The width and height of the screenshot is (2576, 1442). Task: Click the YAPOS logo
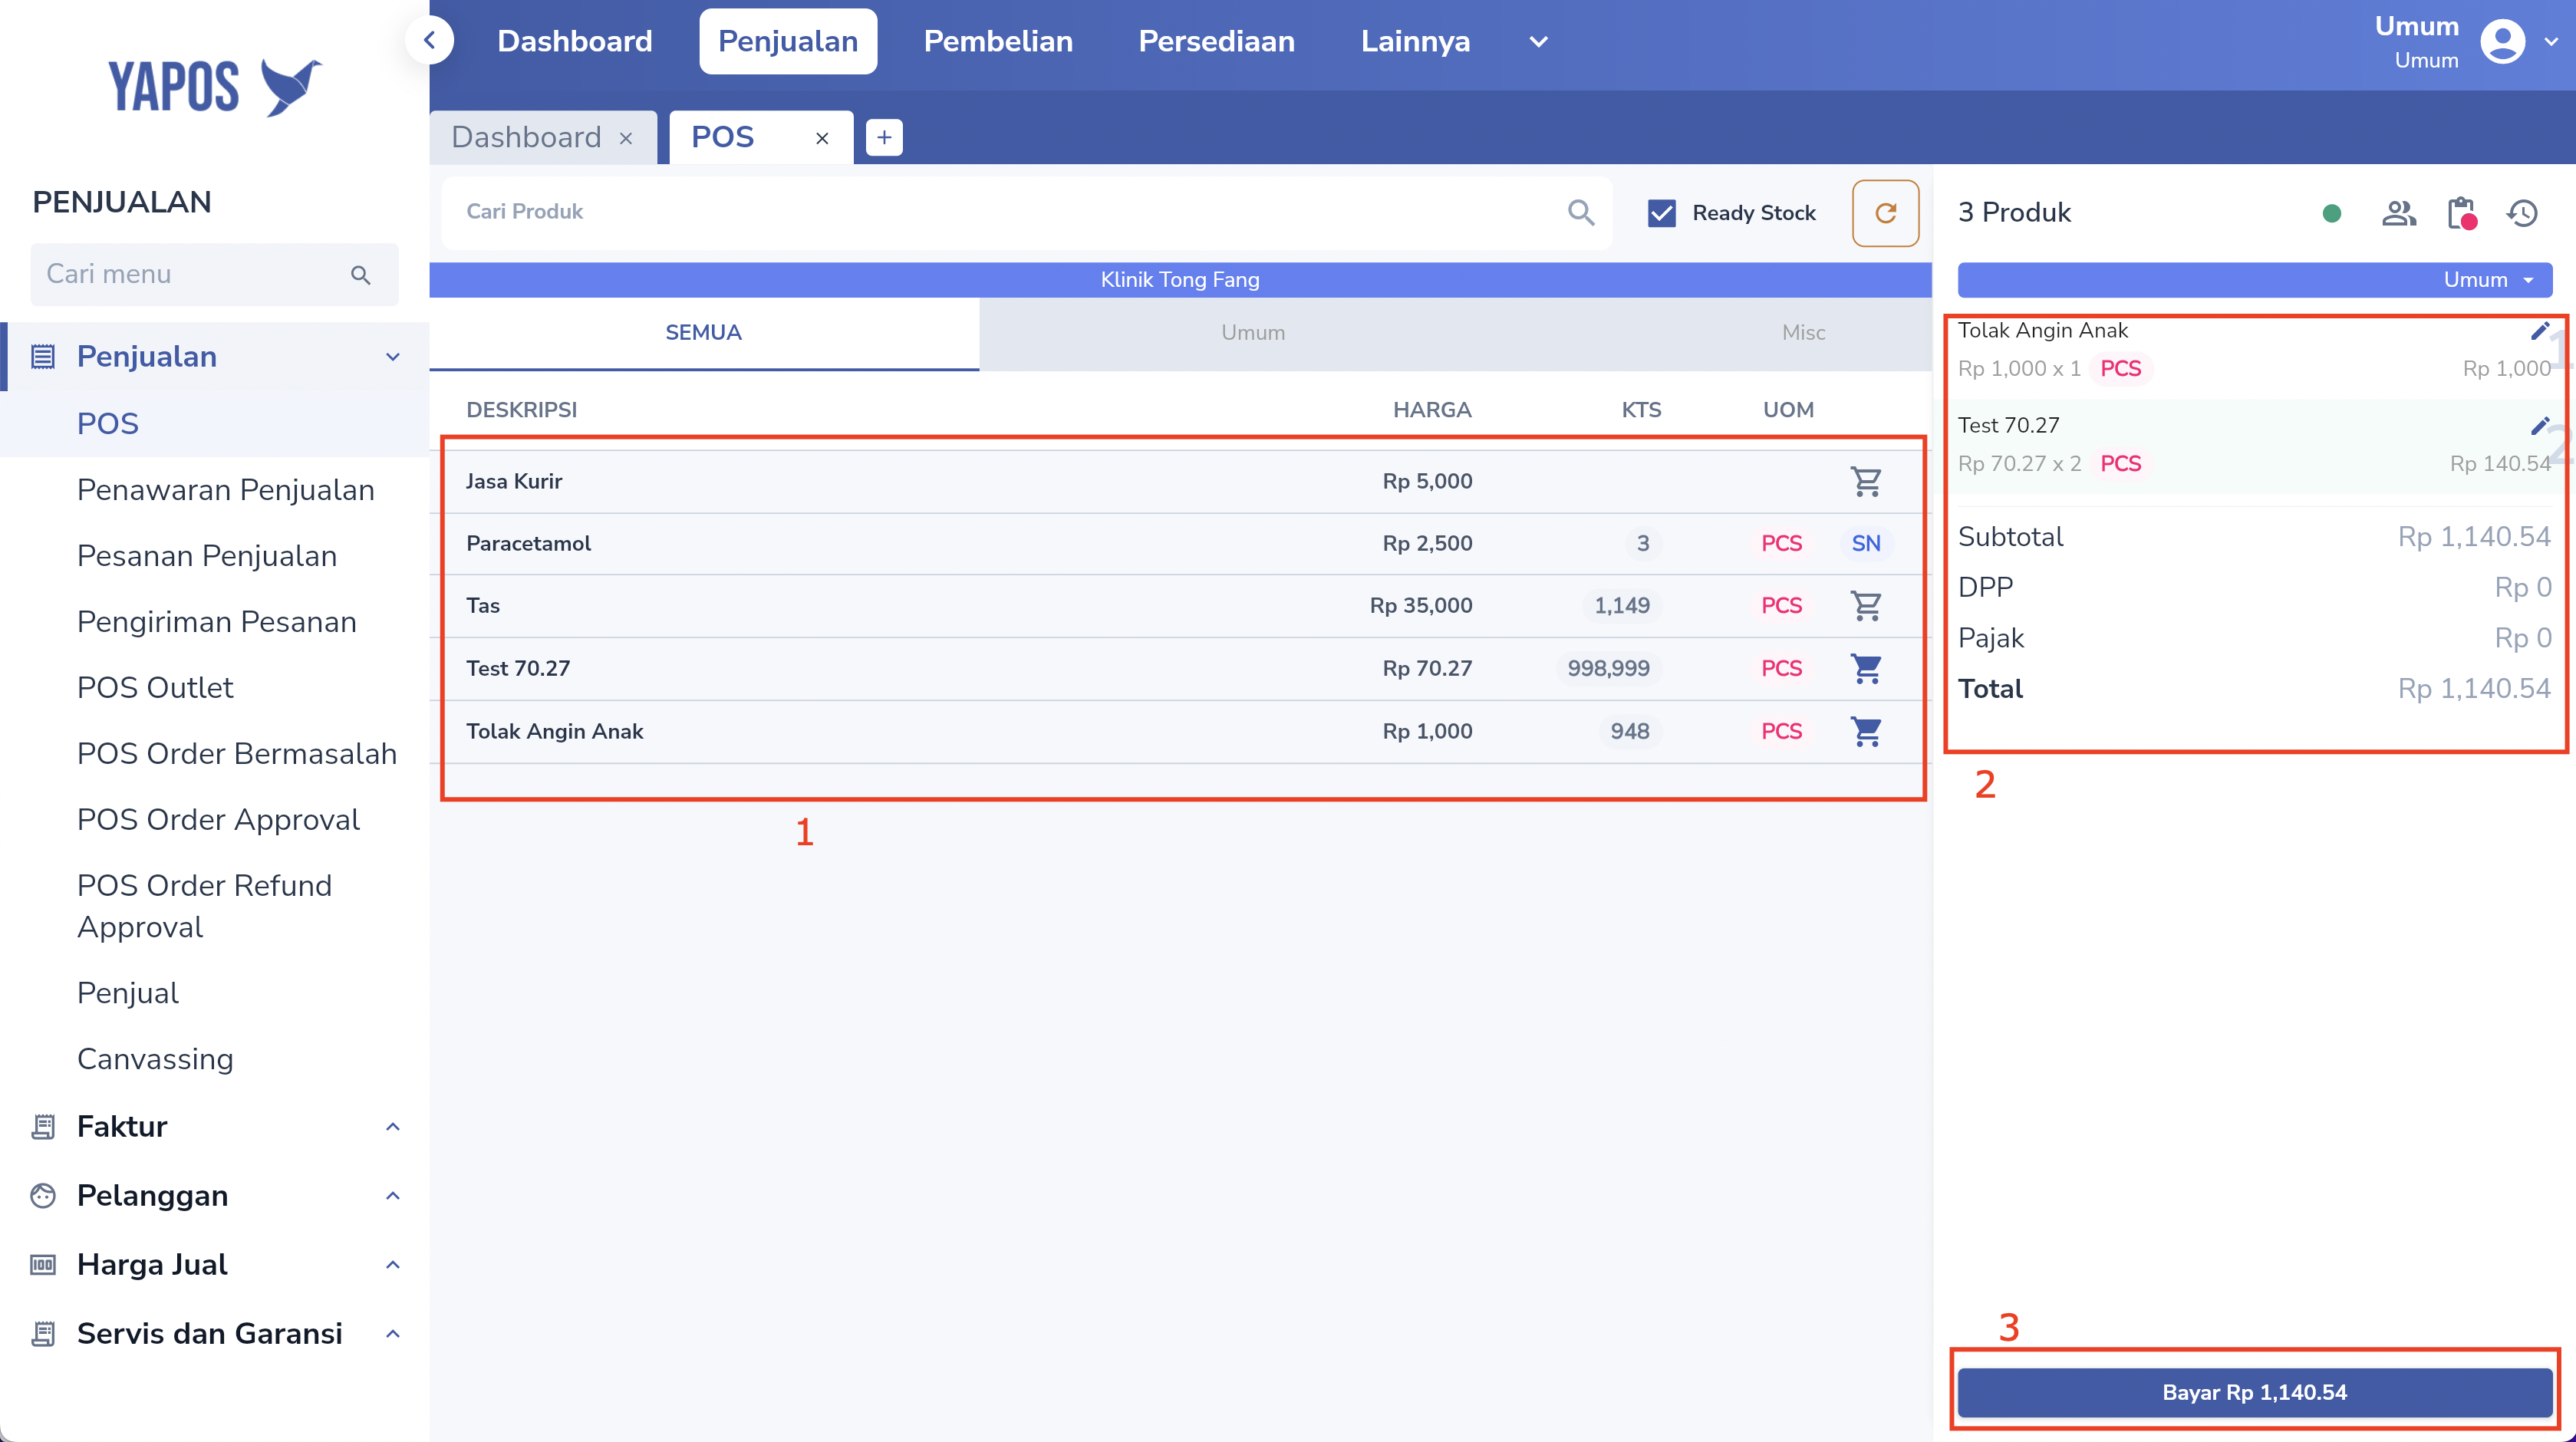tap(215, 87)
